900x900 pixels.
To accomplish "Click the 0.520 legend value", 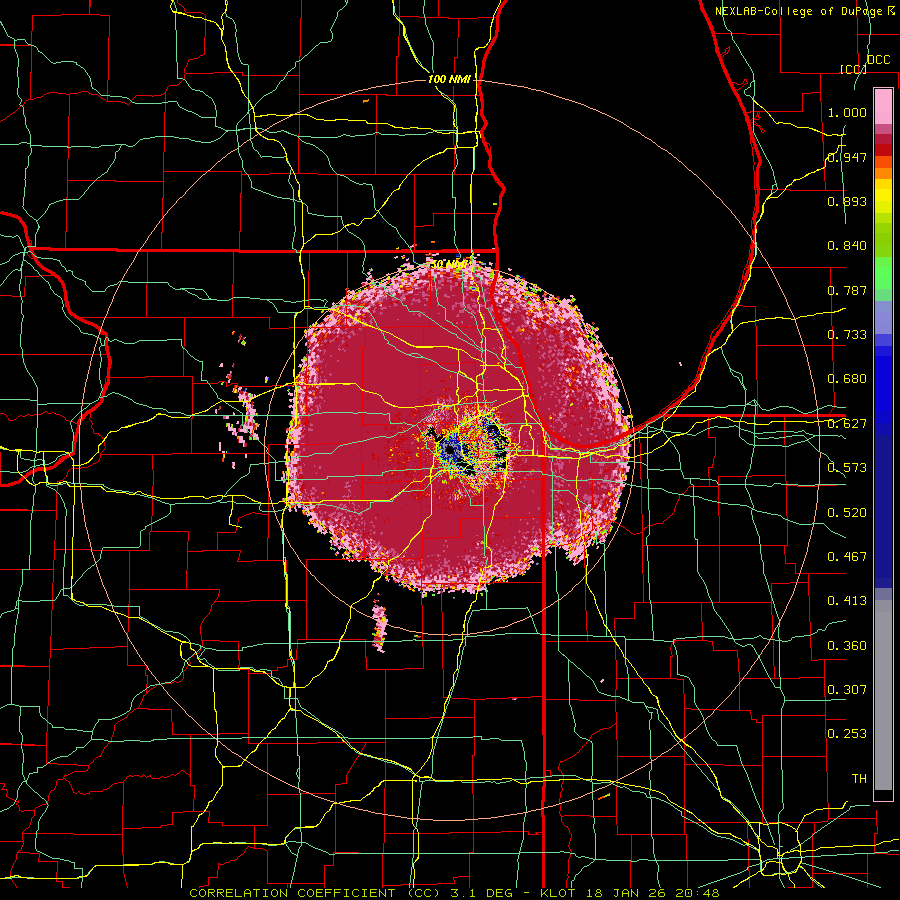I will point(847,512).
